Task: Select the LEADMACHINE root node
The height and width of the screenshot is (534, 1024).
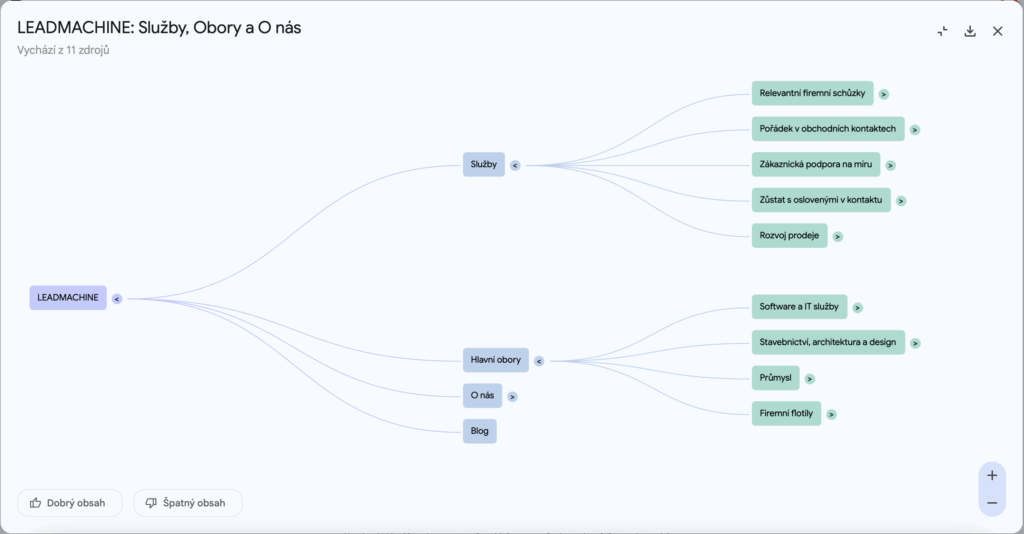Action: [x=68, y=298]
